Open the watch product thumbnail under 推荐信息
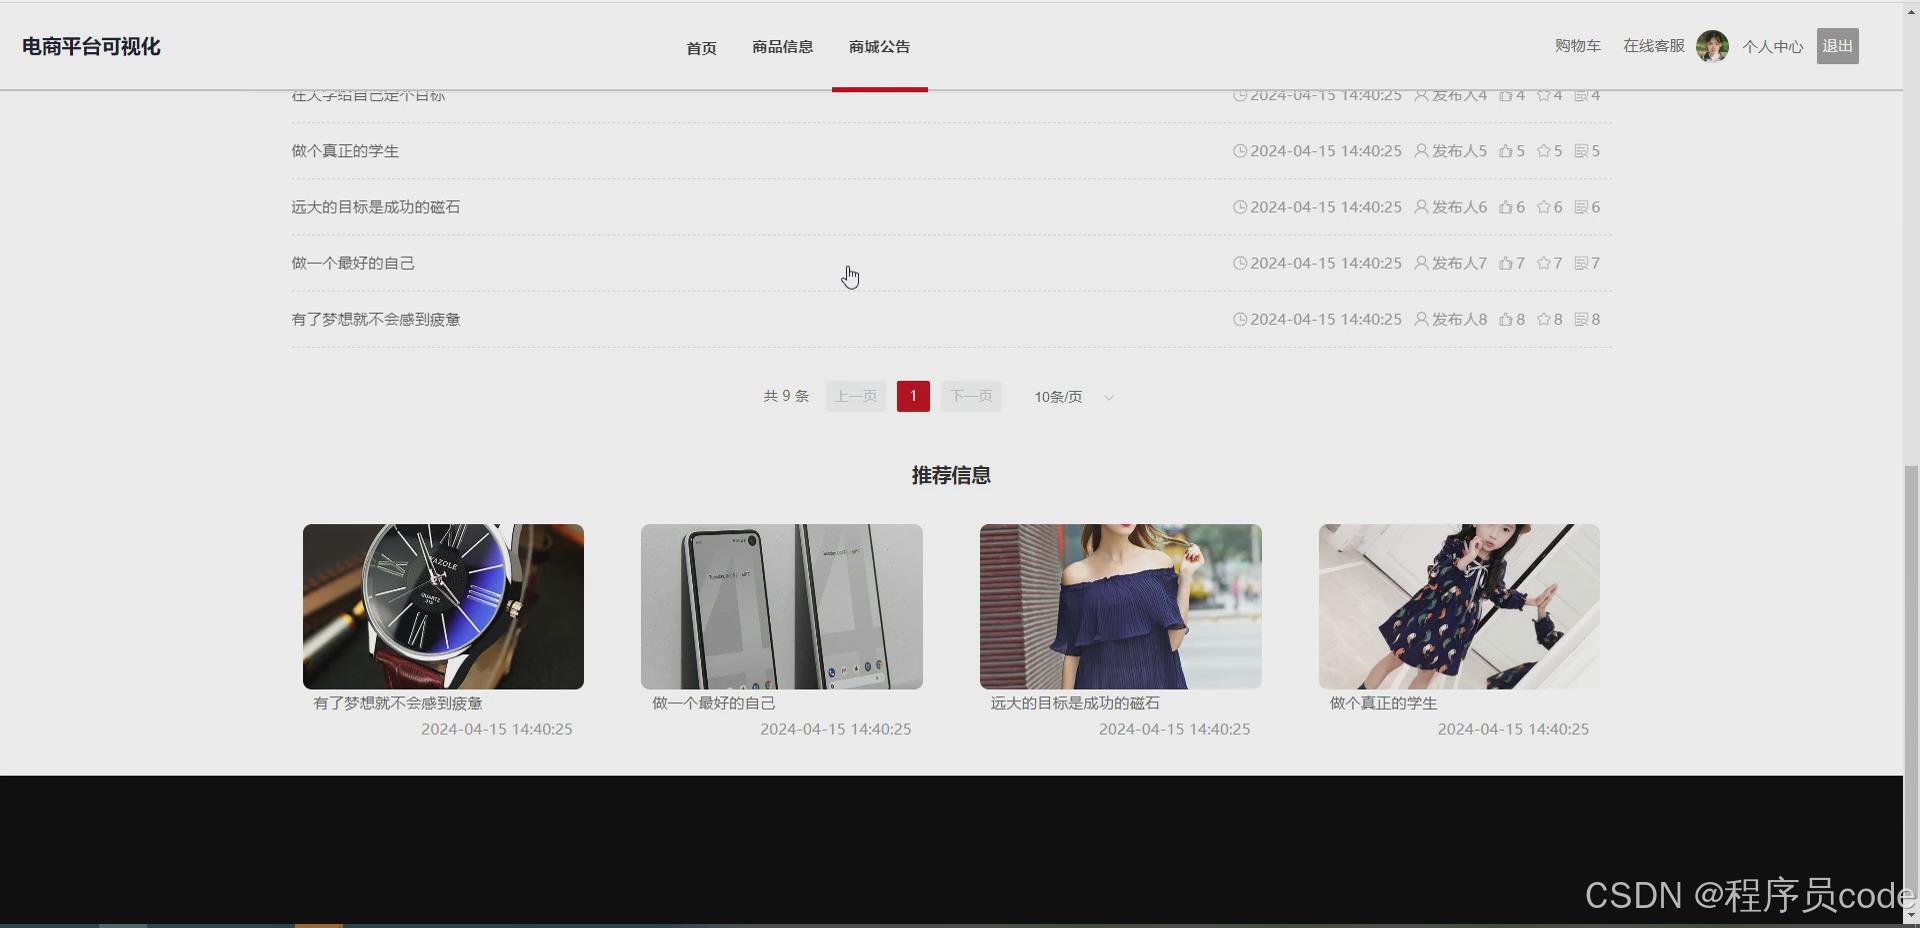This screenshot has height=928, width=1920. (x=443, y=606)
